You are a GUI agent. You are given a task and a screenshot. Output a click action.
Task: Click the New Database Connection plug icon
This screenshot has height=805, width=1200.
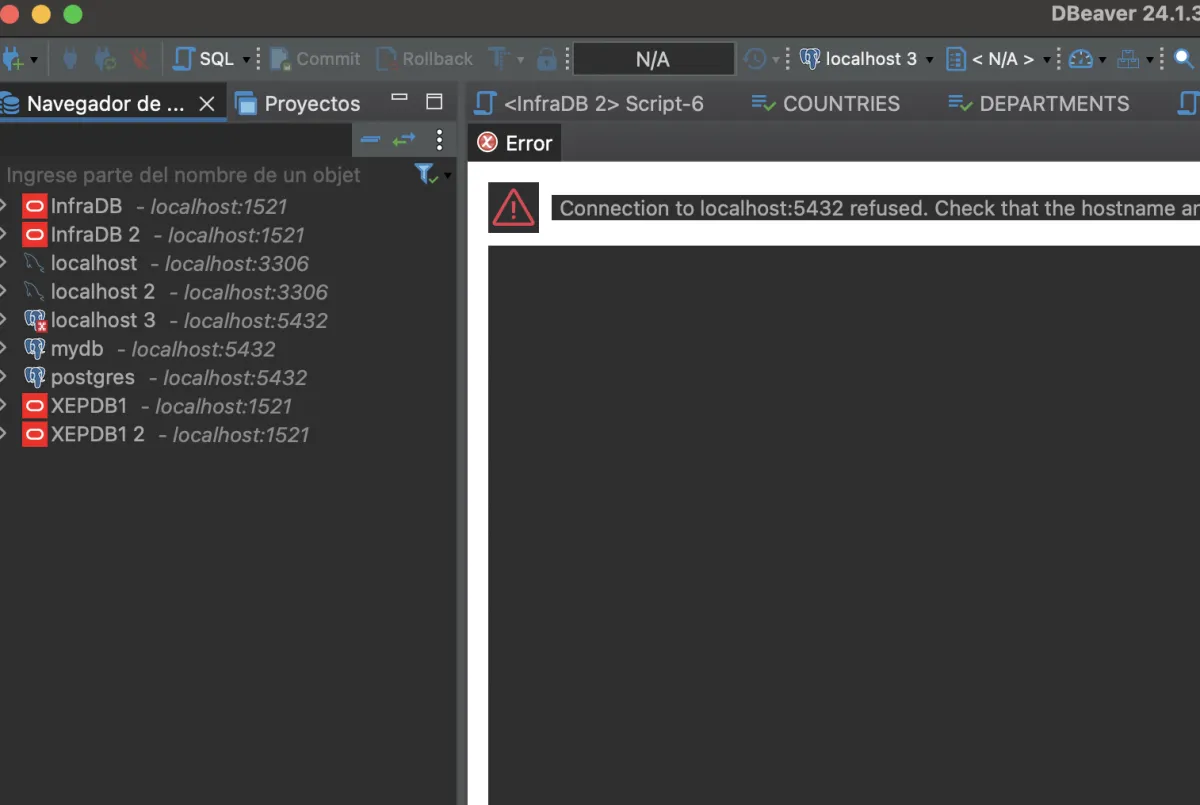coord(14,59)
